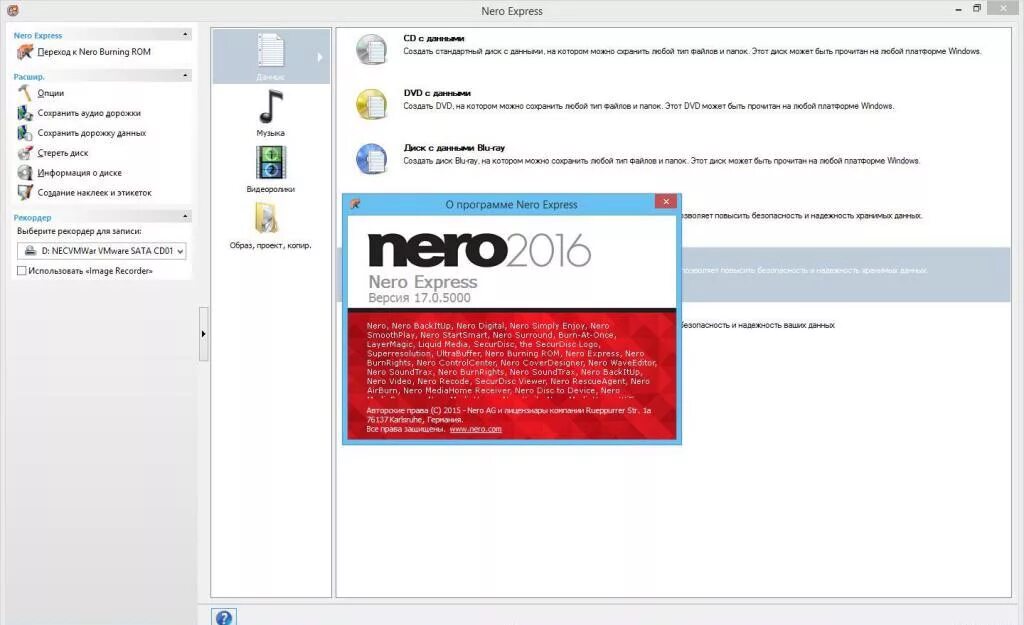Click the Музыка category label

click(270, 133)
